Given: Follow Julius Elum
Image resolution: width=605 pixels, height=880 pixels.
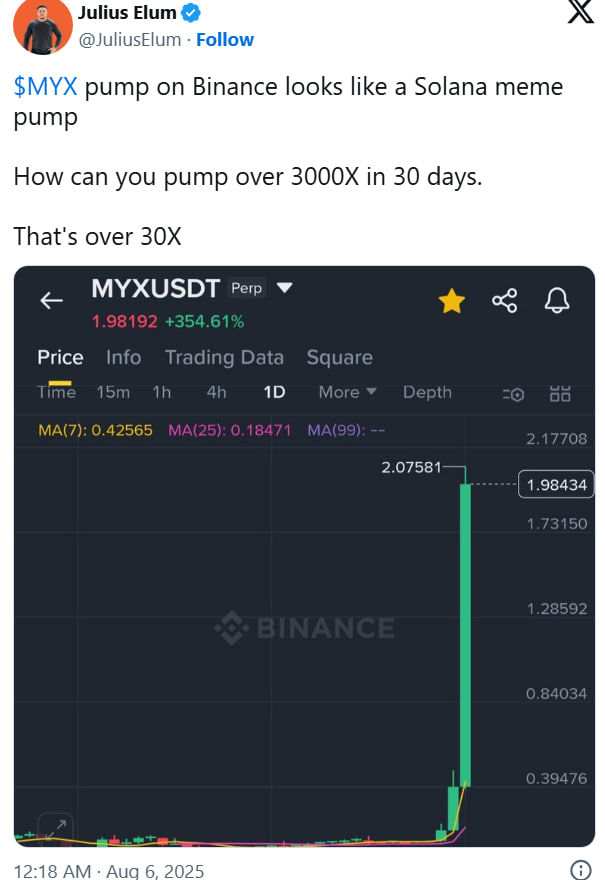Looking at the screenshot, I should point(225,39).
